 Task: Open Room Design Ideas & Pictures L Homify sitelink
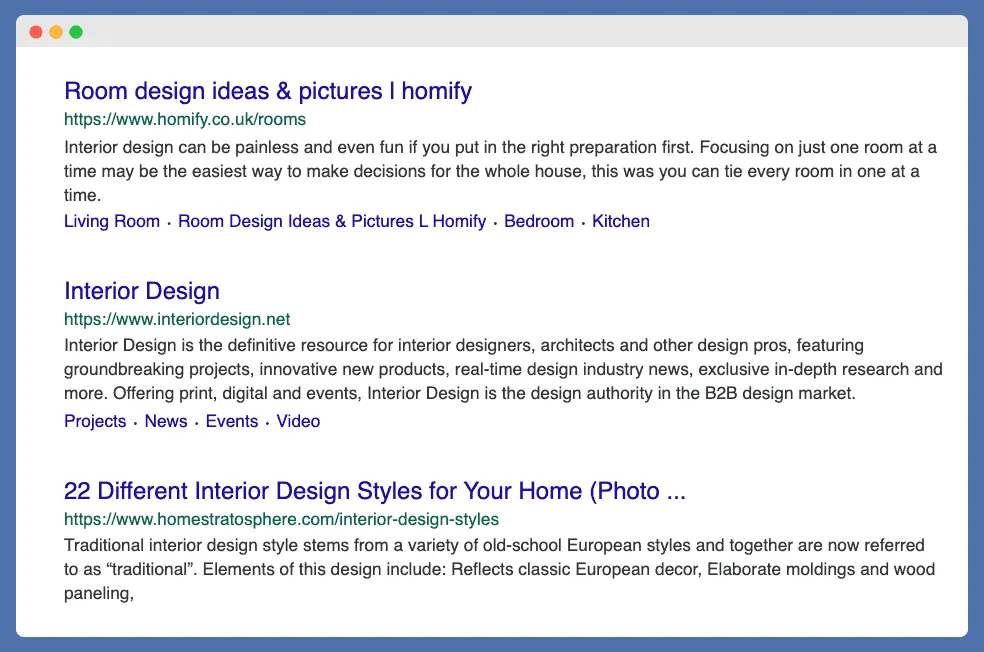coord(331,221)
